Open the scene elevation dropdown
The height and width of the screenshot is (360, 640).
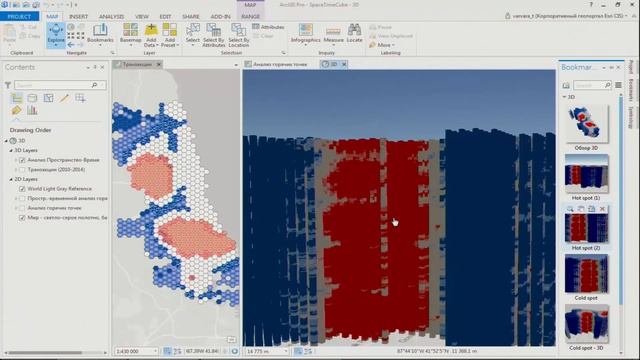pyautogui.click(x=285, y=351)
